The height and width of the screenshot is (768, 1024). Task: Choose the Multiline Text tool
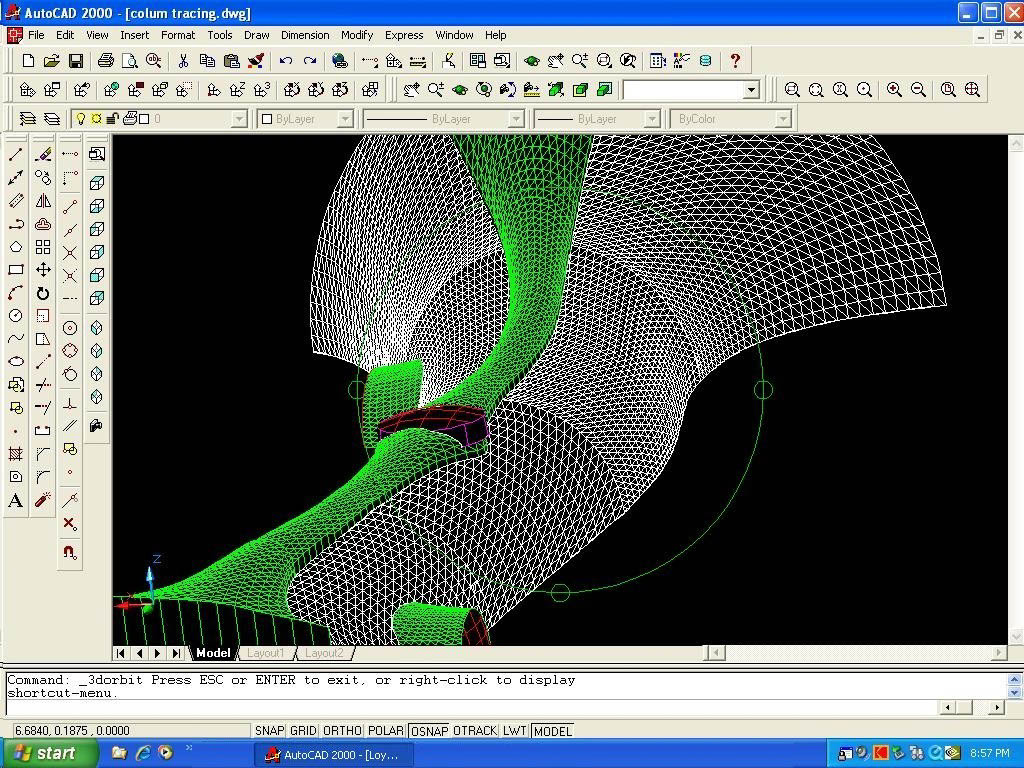click(x=16, y=501)
